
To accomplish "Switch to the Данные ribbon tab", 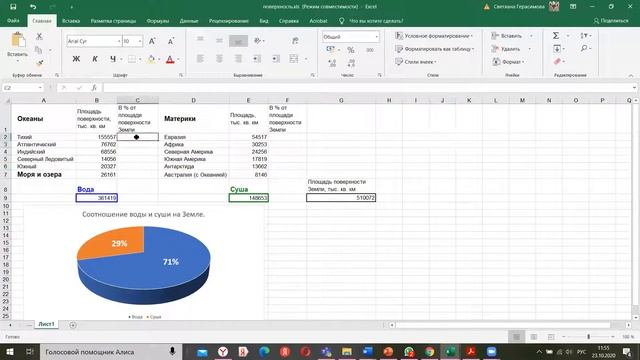I will pos(189,21).
